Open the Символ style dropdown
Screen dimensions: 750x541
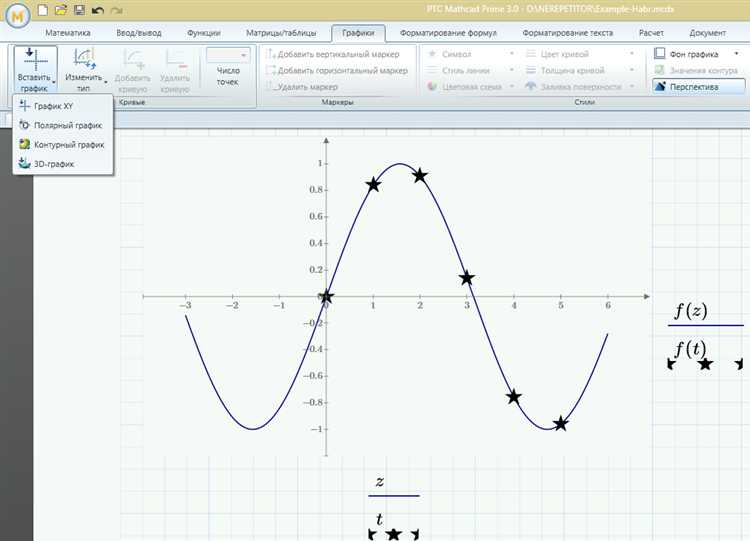click(x=511, y=54)
